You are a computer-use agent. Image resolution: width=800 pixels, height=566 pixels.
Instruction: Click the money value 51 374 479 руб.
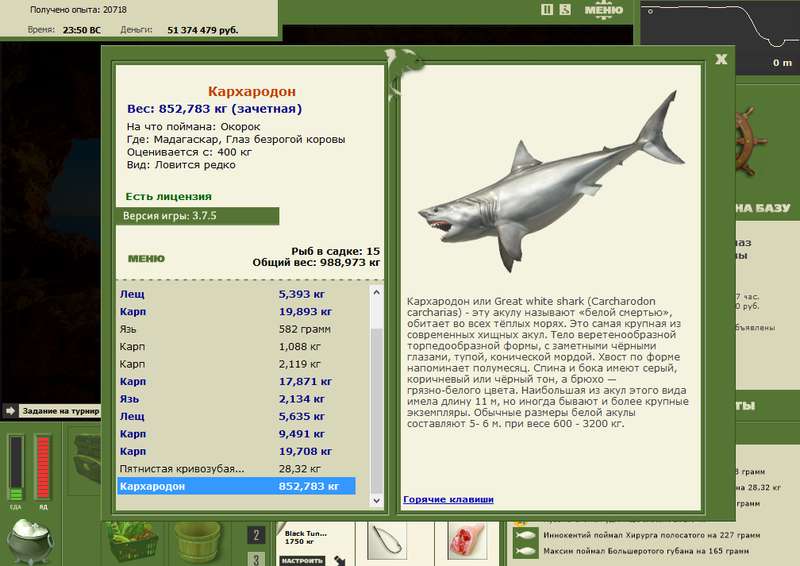pyautogui.click(x=203, y=30)
